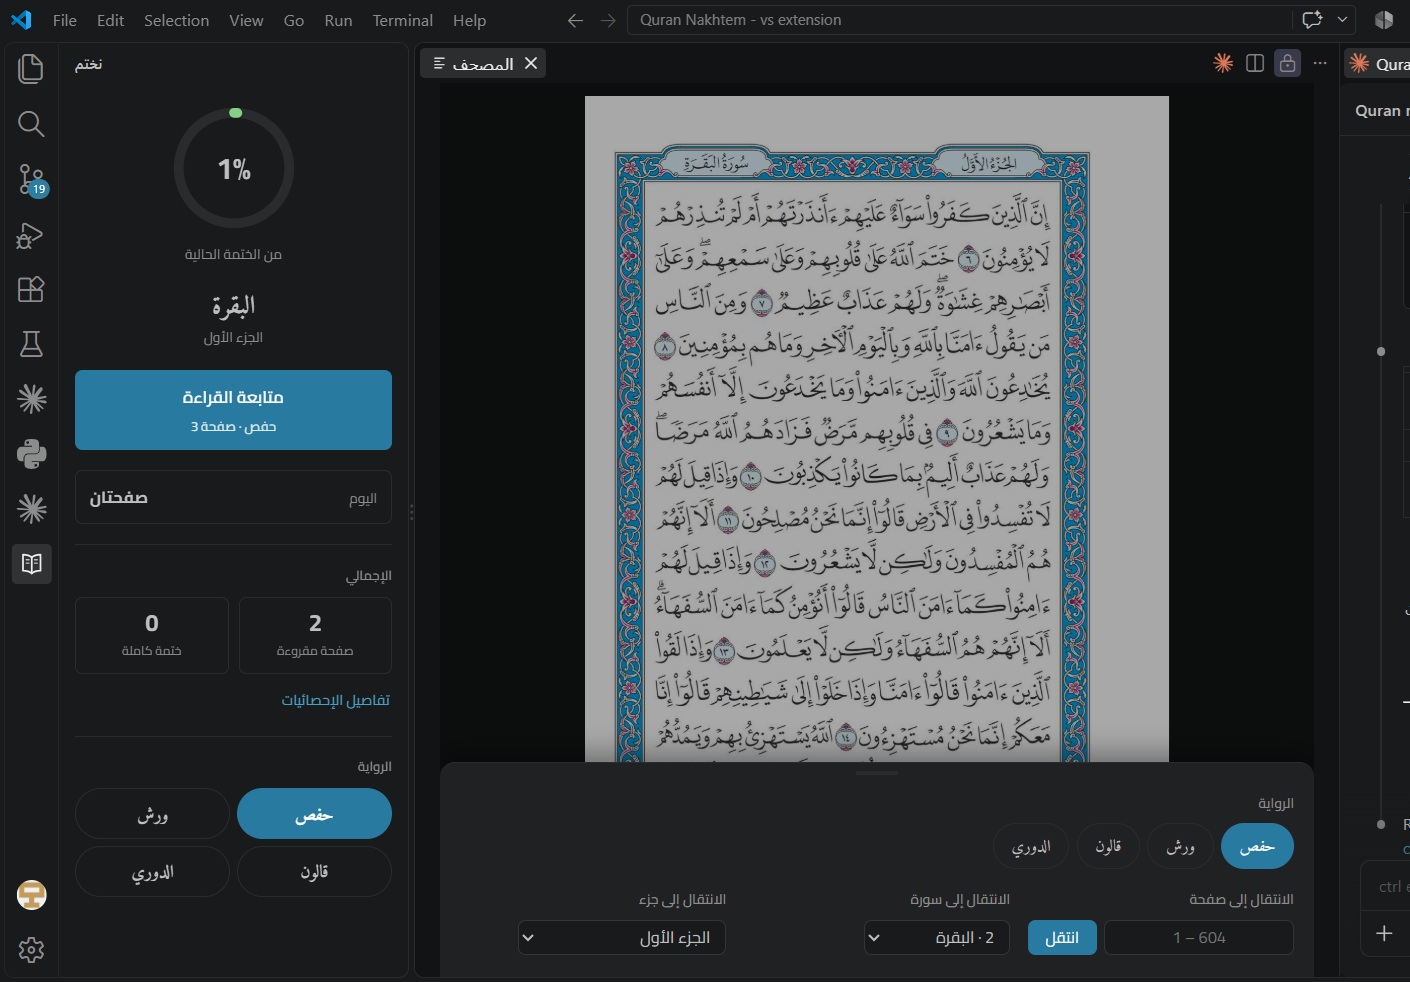Open the editor More Actions ellipsis
Screen dimensions: 1410x982
pos(1320,63)
